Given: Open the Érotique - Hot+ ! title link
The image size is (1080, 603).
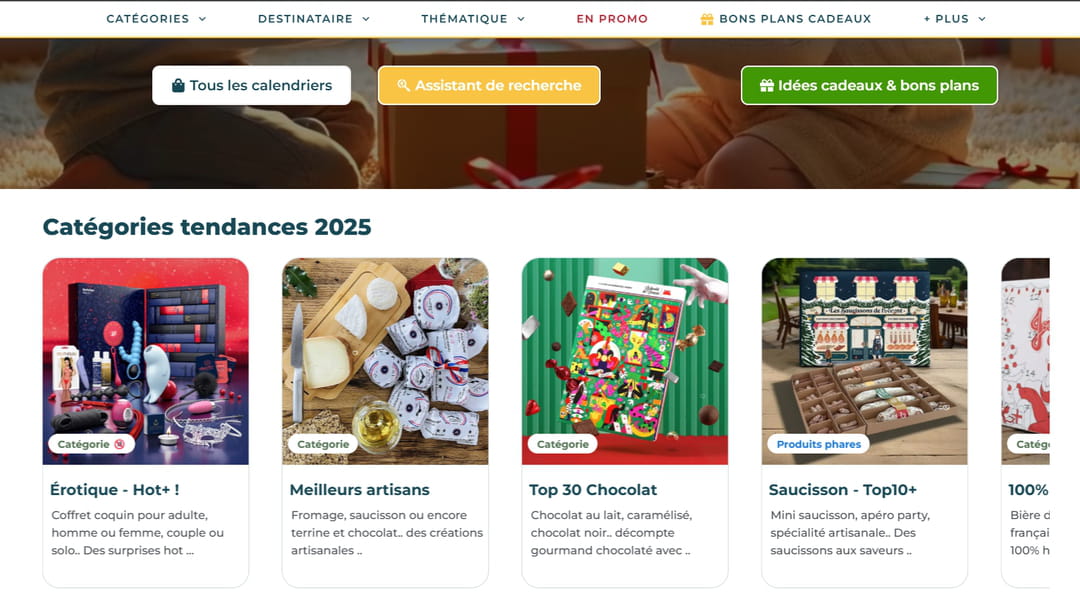Looking at the screenshot, I should tap(114, 490).
